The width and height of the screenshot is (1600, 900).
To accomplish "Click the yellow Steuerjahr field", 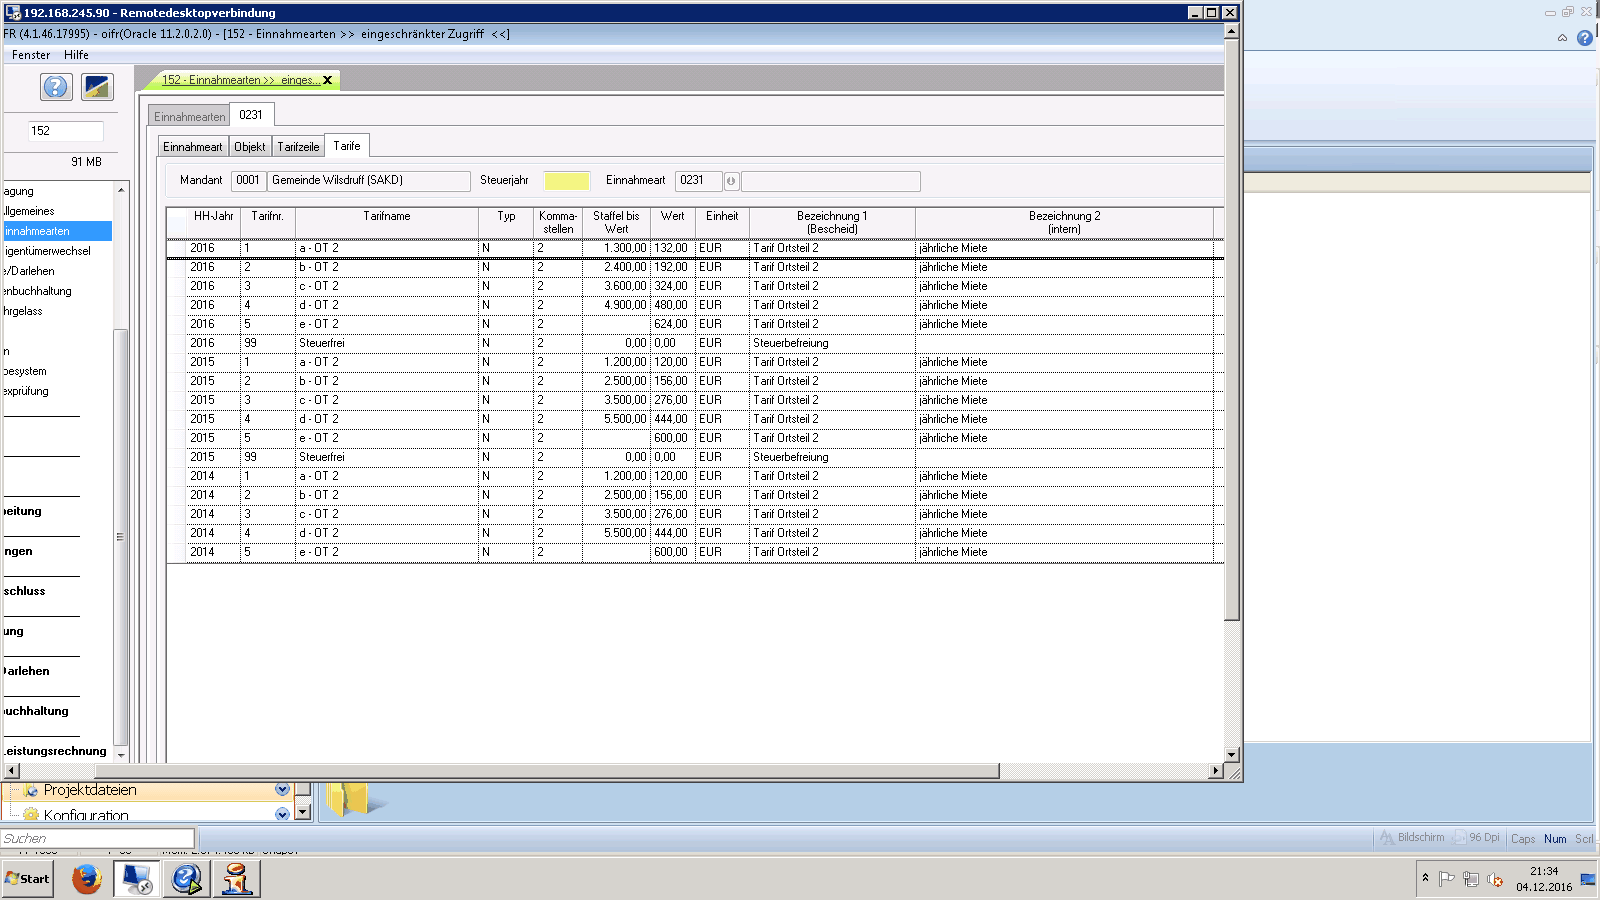I will pos(567,181).
